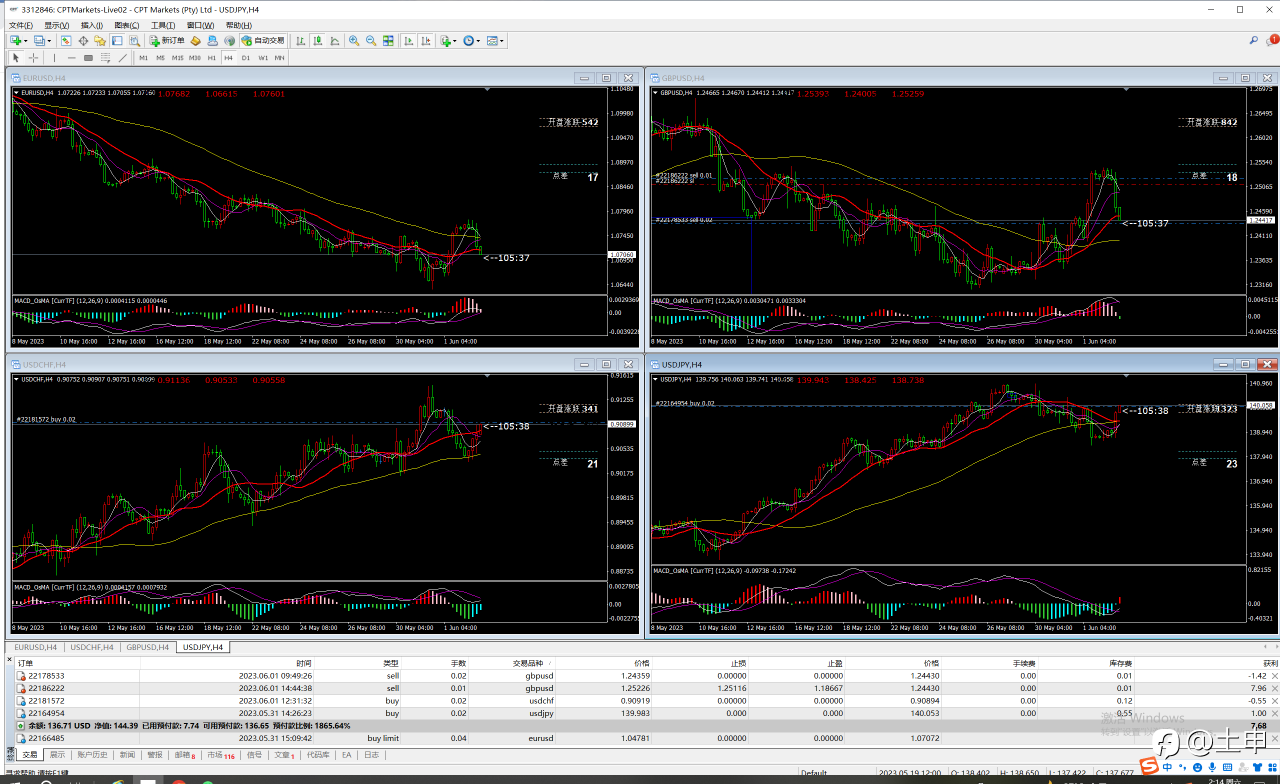Open the Templates dropdown

pos(495,41)
